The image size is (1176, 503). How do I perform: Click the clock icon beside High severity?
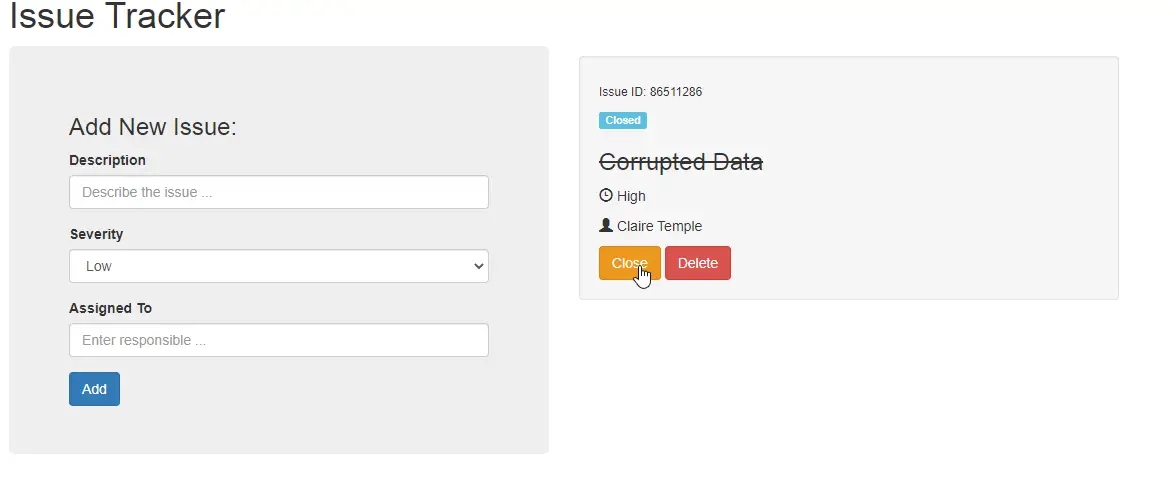(605, 196)
